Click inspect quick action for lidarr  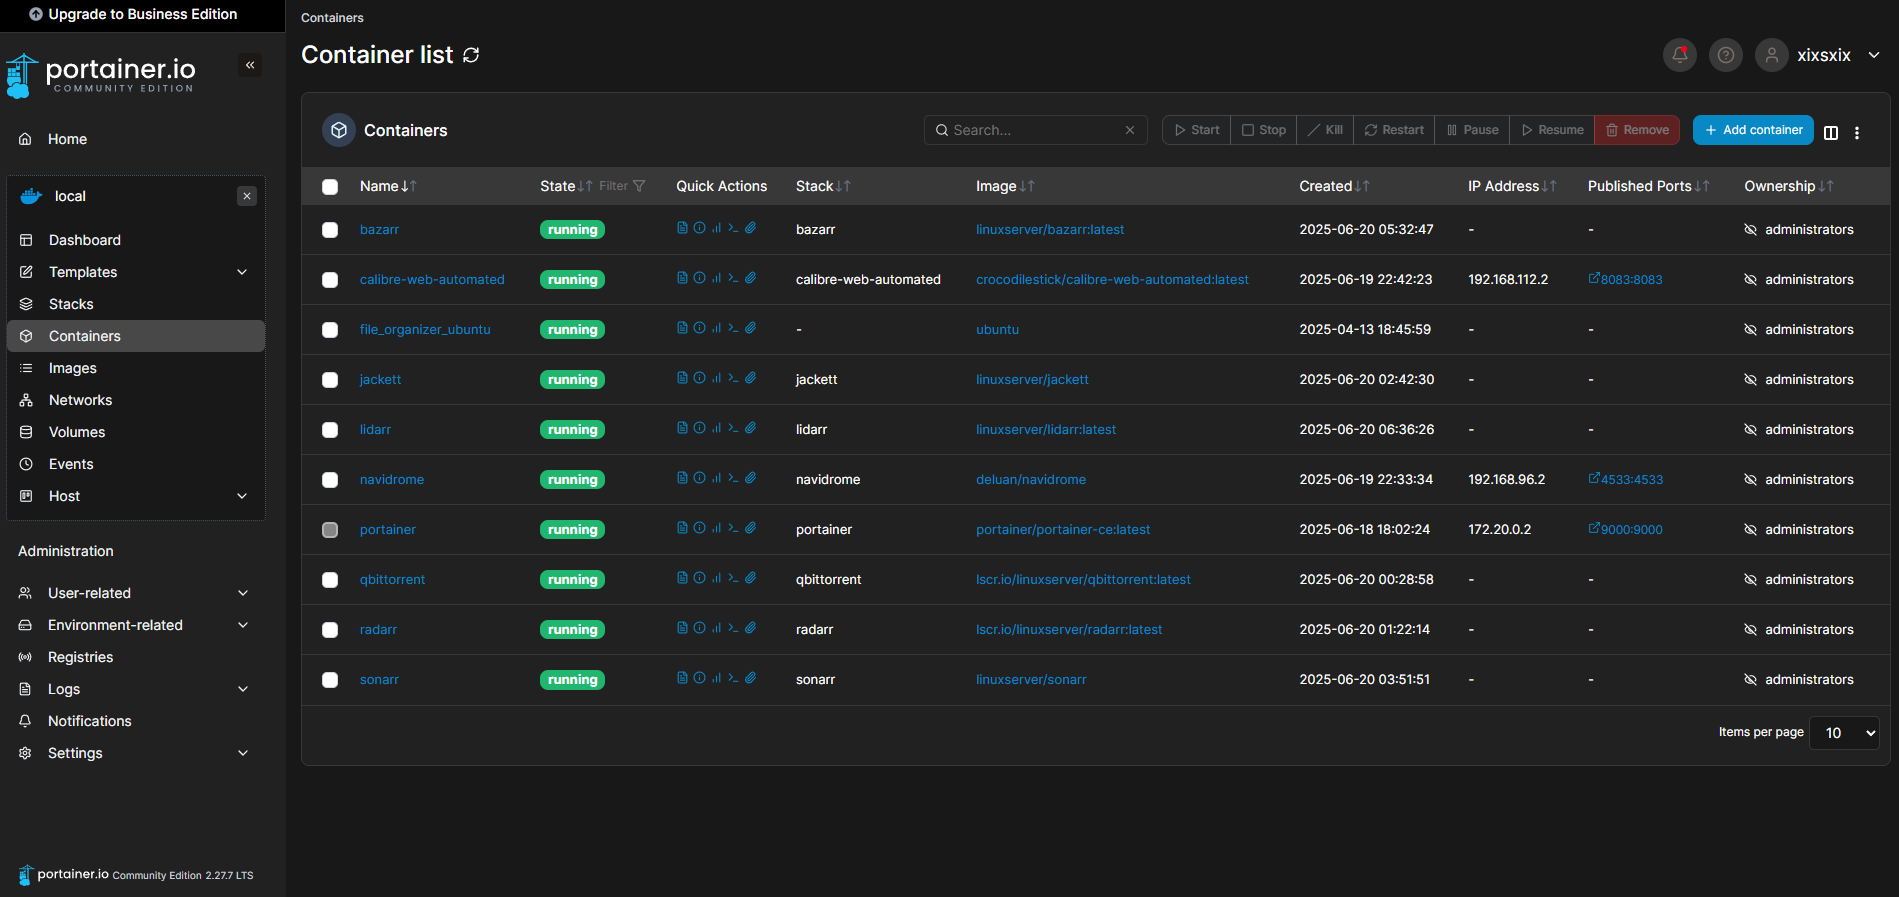pyautogui.click(x=699, y=428)
